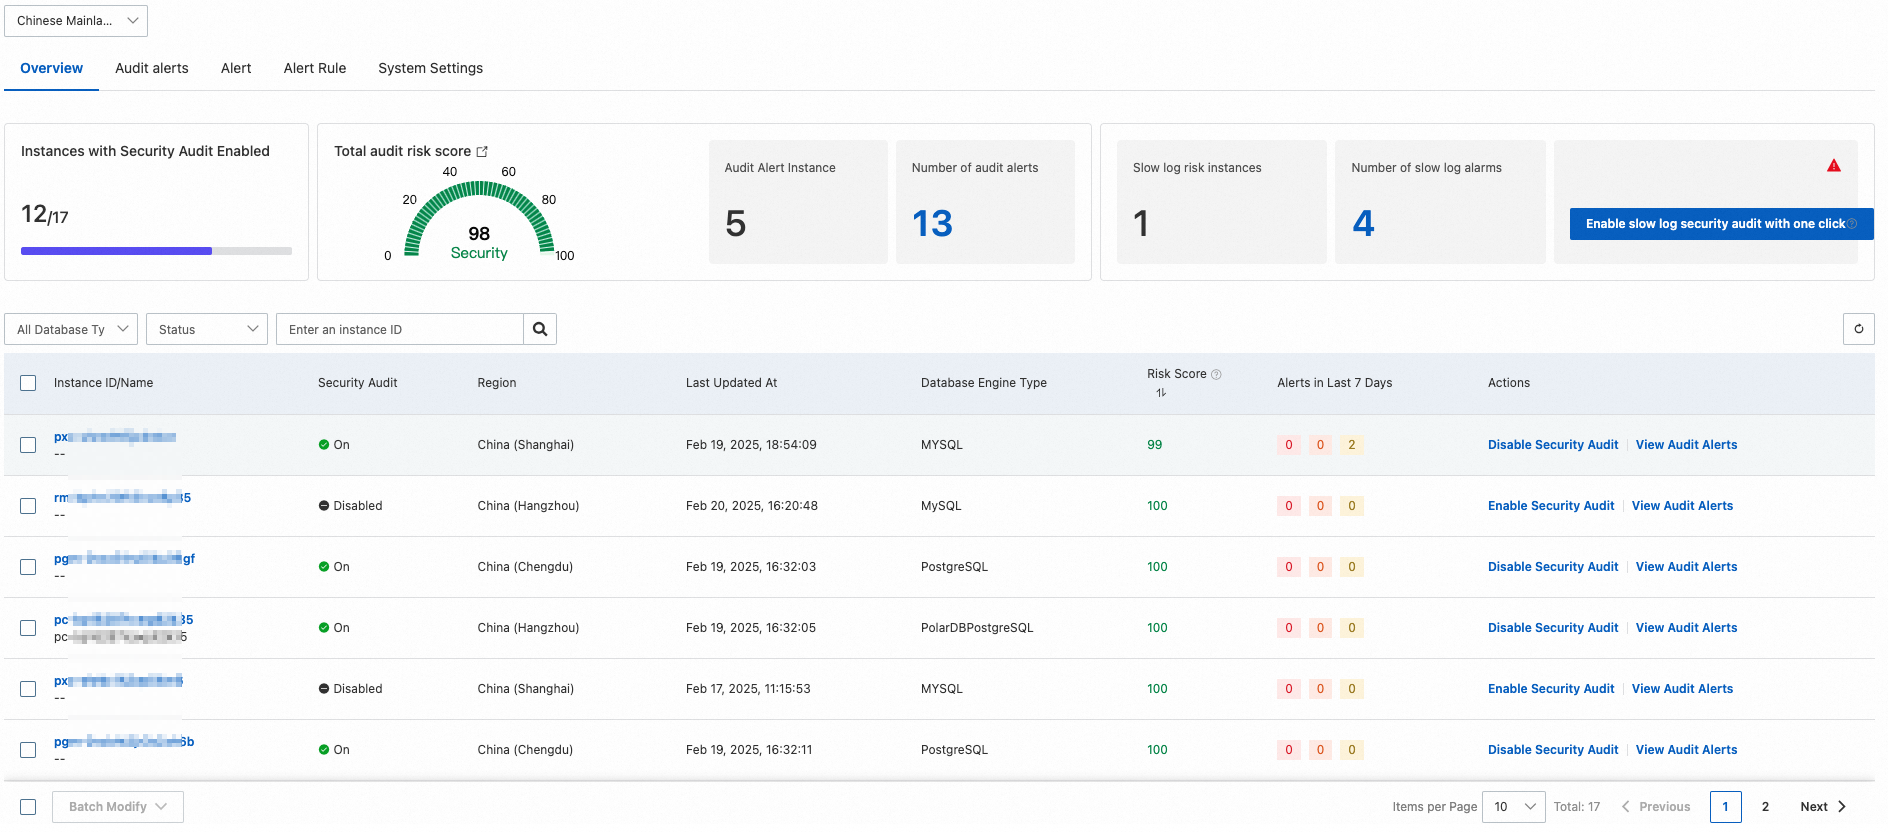Check the first row's China (Shanghai) MYSQL instance
Image resolution: width=1888 pixels, height=832 pixels.
coord(28,445)
